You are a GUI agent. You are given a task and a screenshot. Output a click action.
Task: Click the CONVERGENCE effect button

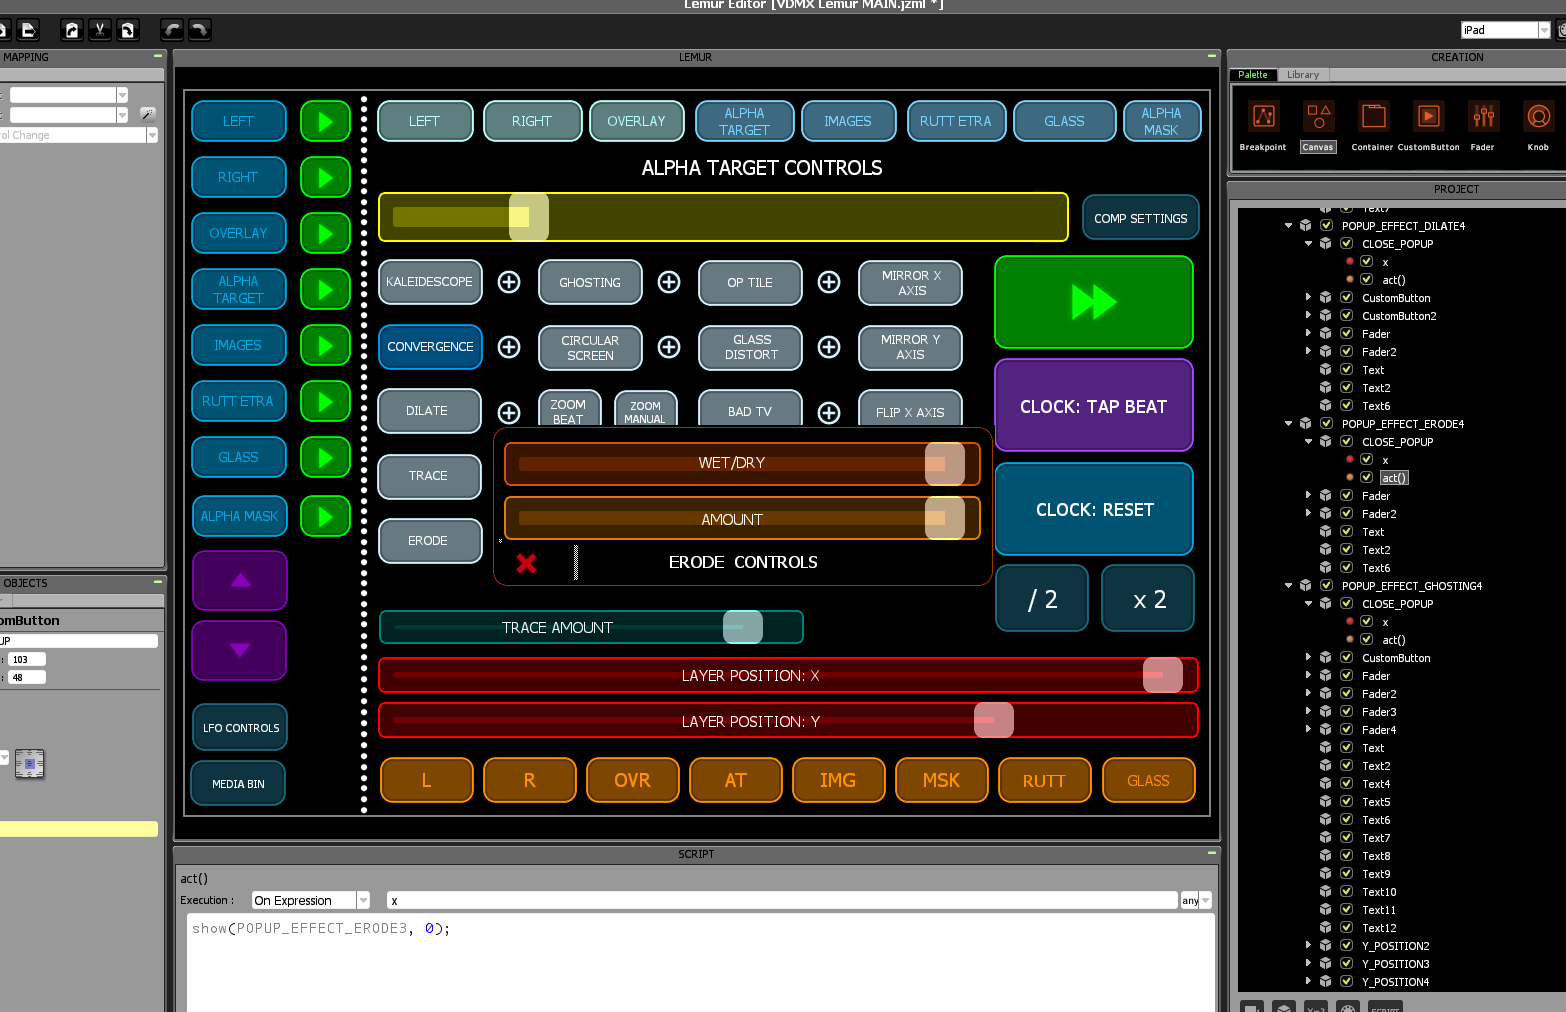(430, 347)
